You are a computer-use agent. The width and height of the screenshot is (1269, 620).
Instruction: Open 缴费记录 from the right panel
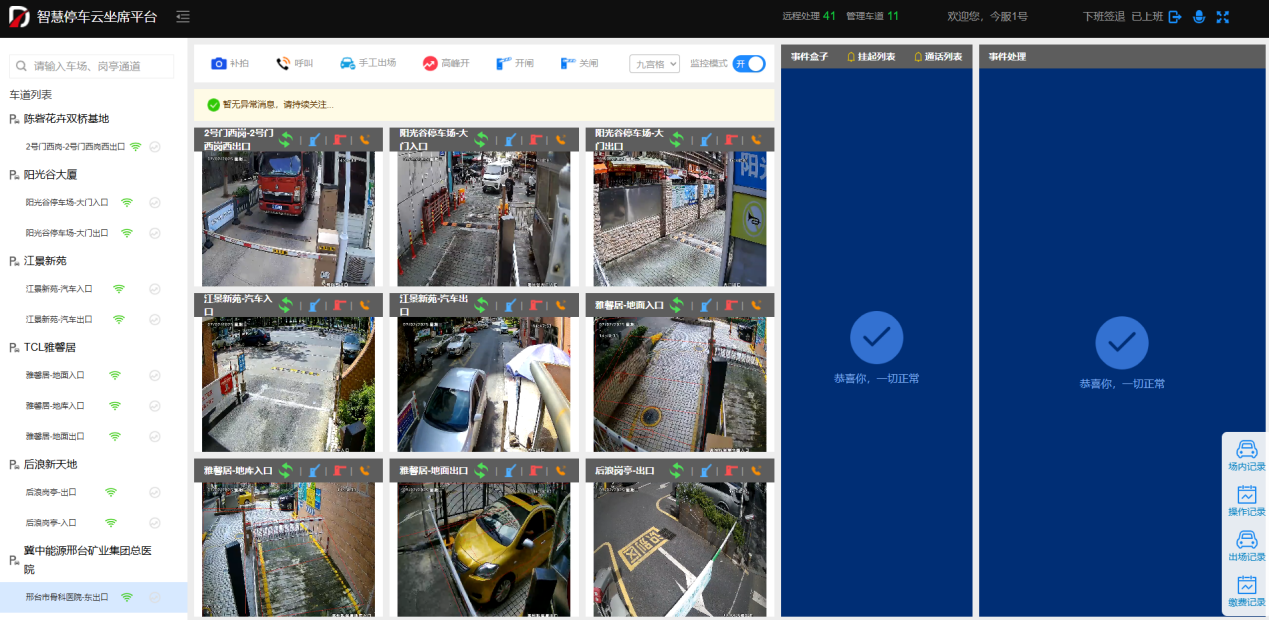coord(1246,592)
